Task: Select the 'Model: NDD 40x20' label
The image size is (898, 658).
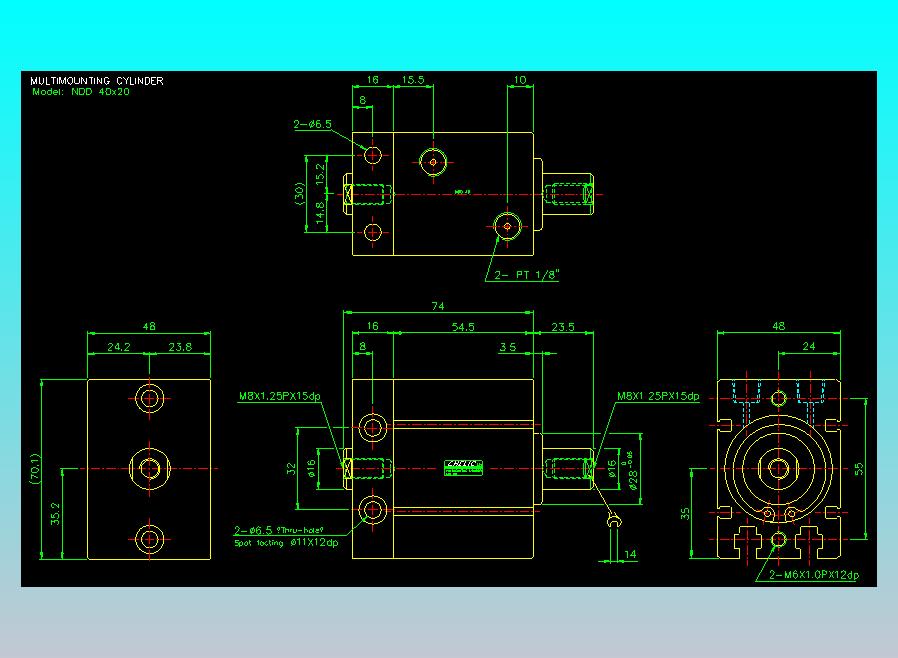Action: 81,92
